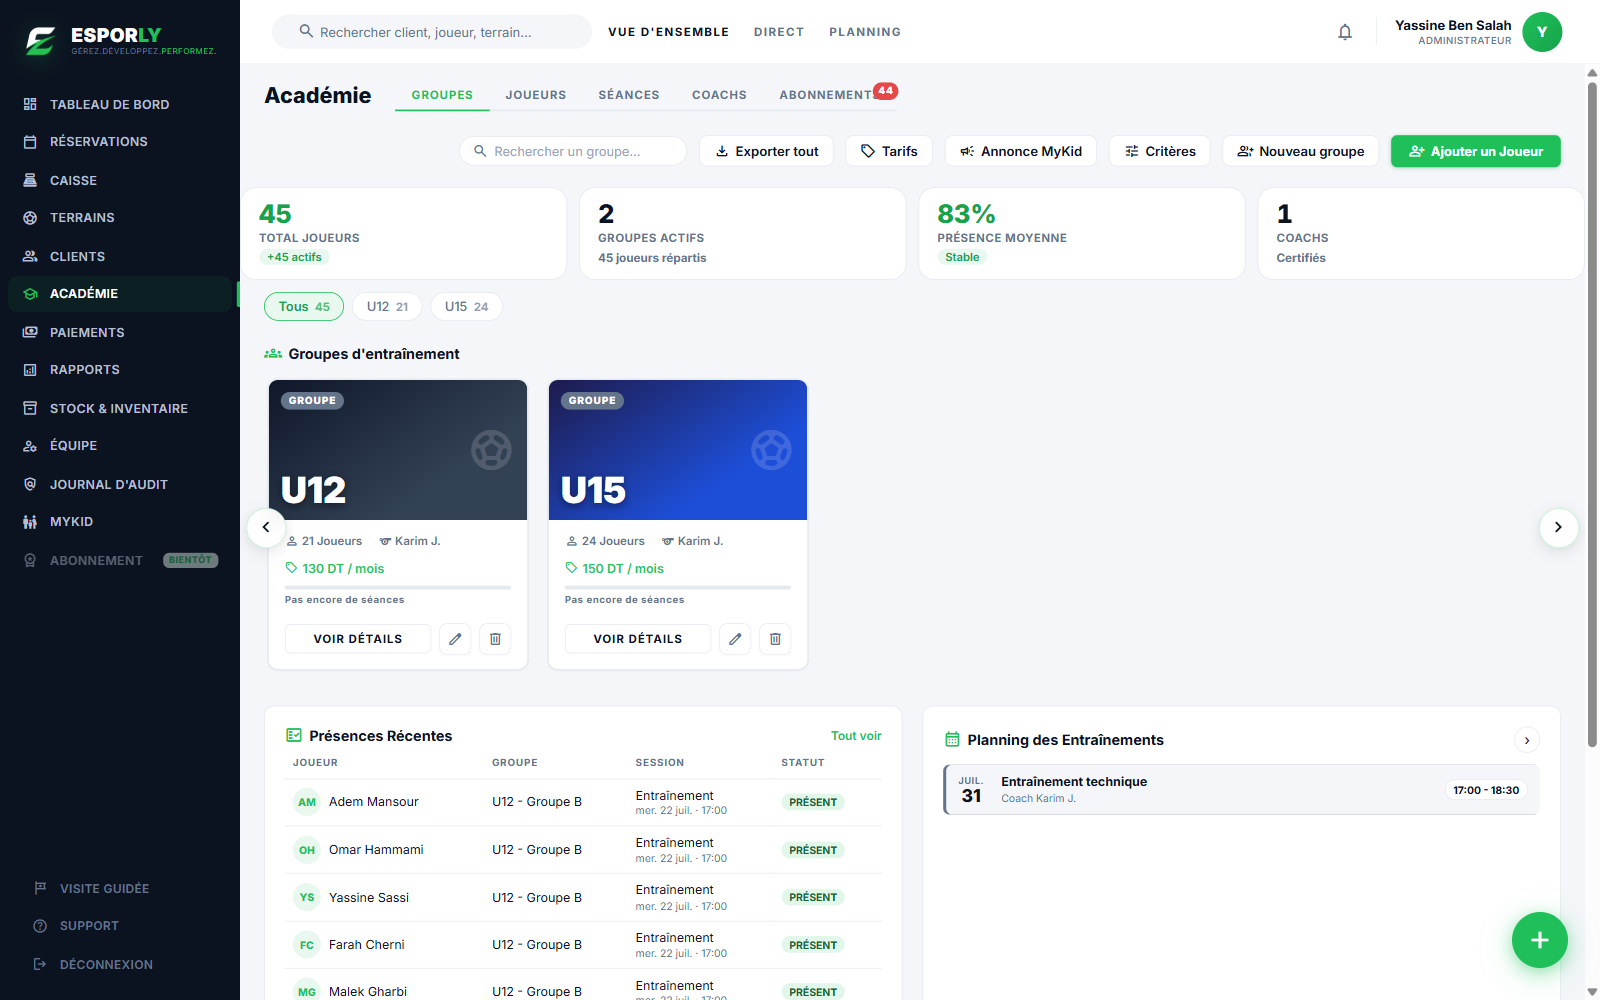This screenshot has height=1000, width=1600.
Task: Open the Critères button
Action: (x=1160, y=151)
